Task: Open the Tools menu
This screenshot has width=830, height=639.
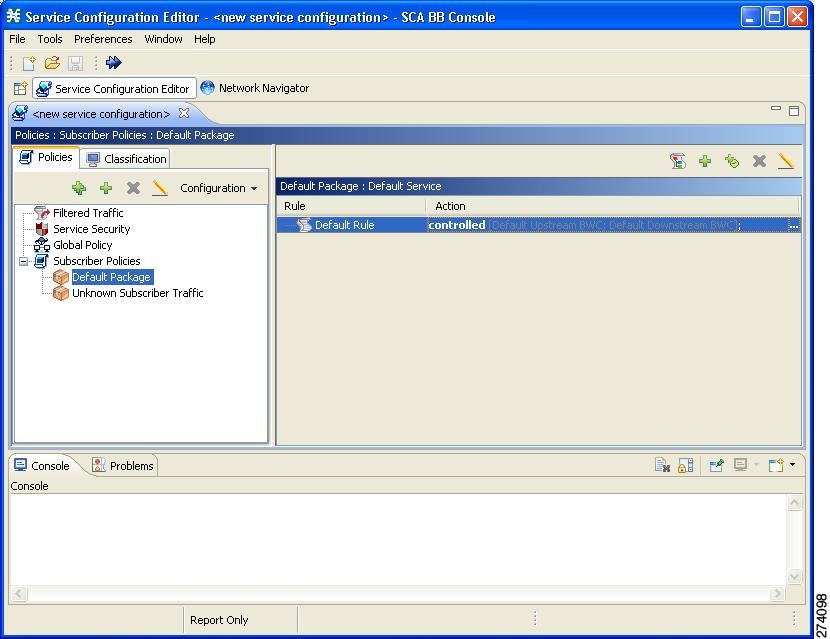Action: [x=50, y=39]
